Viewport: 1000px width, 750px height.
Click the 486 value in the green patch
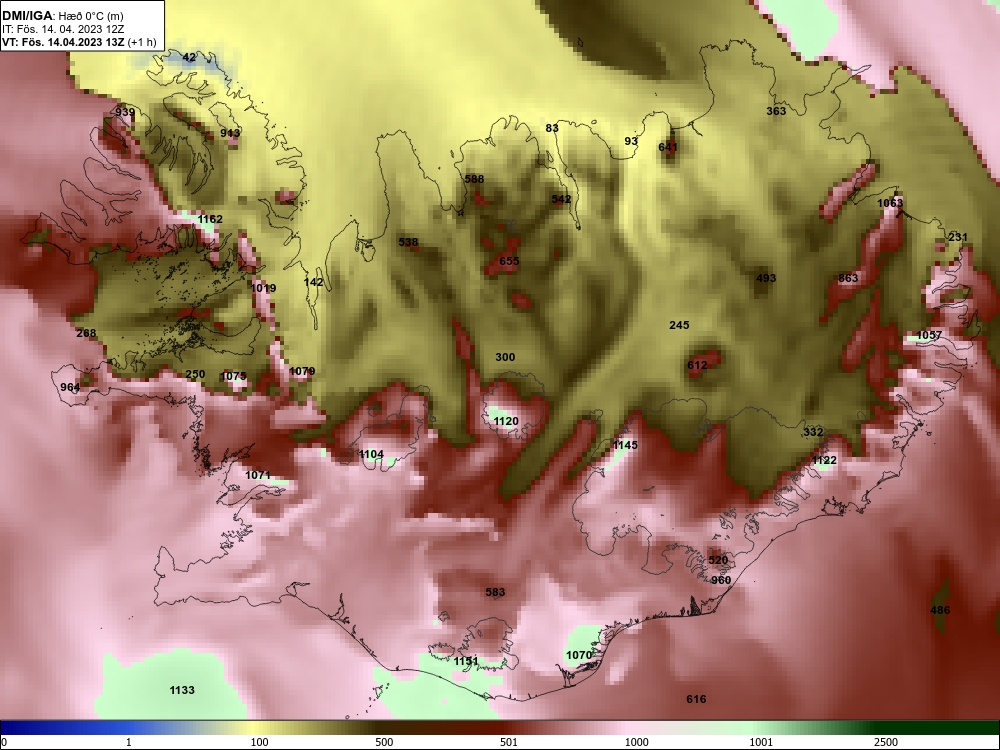[940, 610]
